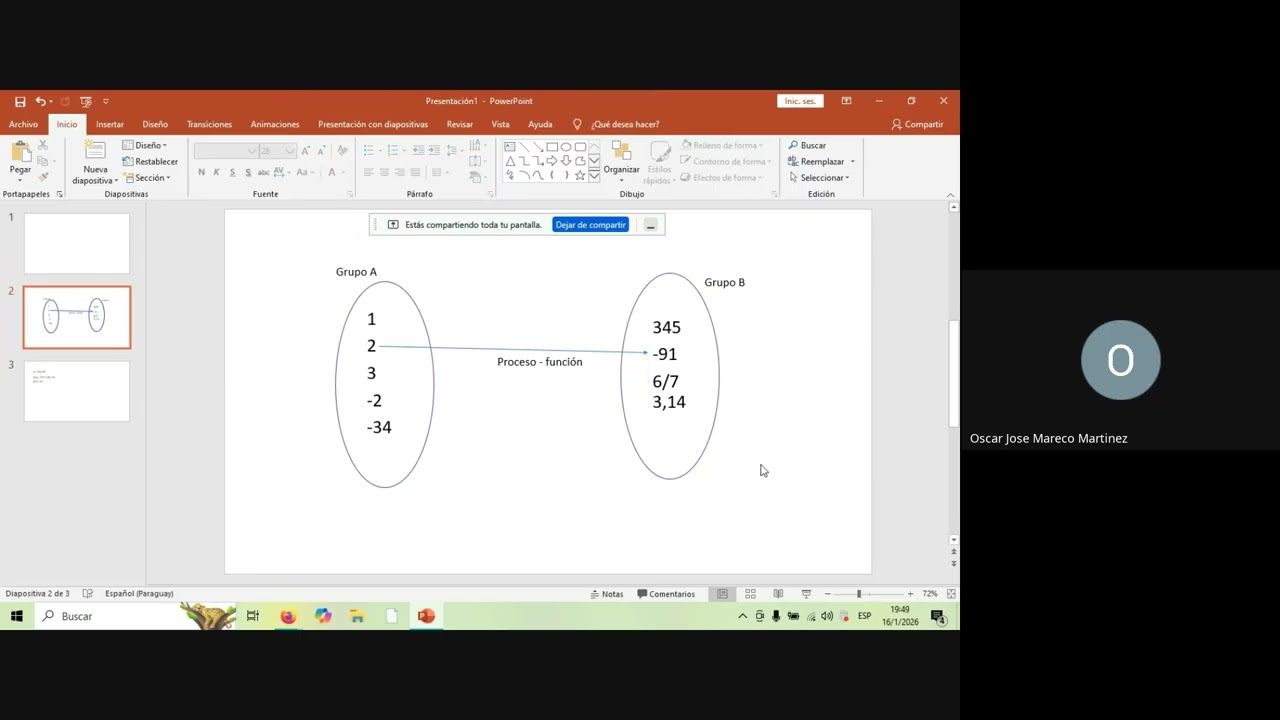Open the Archivo tab
The width and height of the screenshot is (1280, 720).
coord(23,124)
